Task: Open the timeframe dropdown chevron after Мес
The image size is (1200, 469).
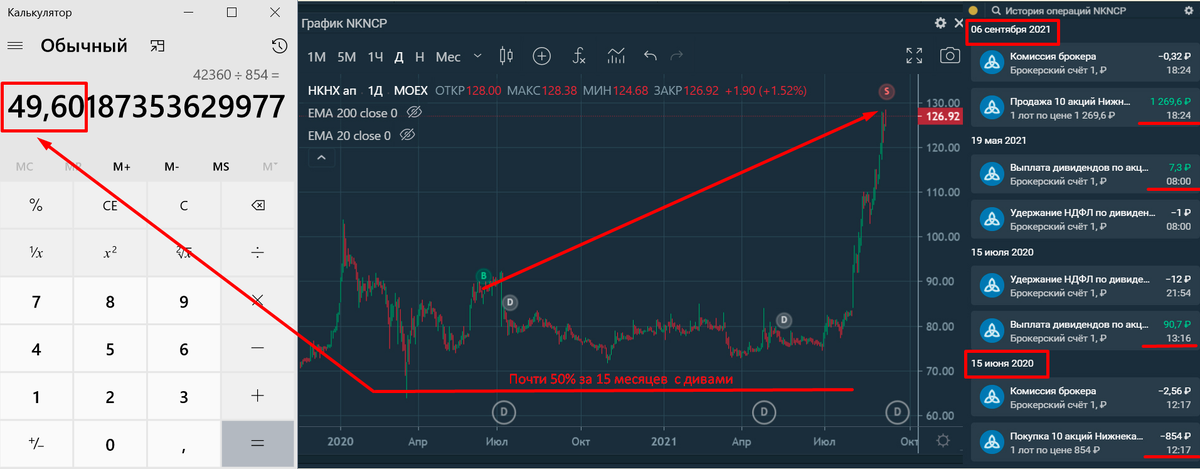Action: tap(477, 56)
